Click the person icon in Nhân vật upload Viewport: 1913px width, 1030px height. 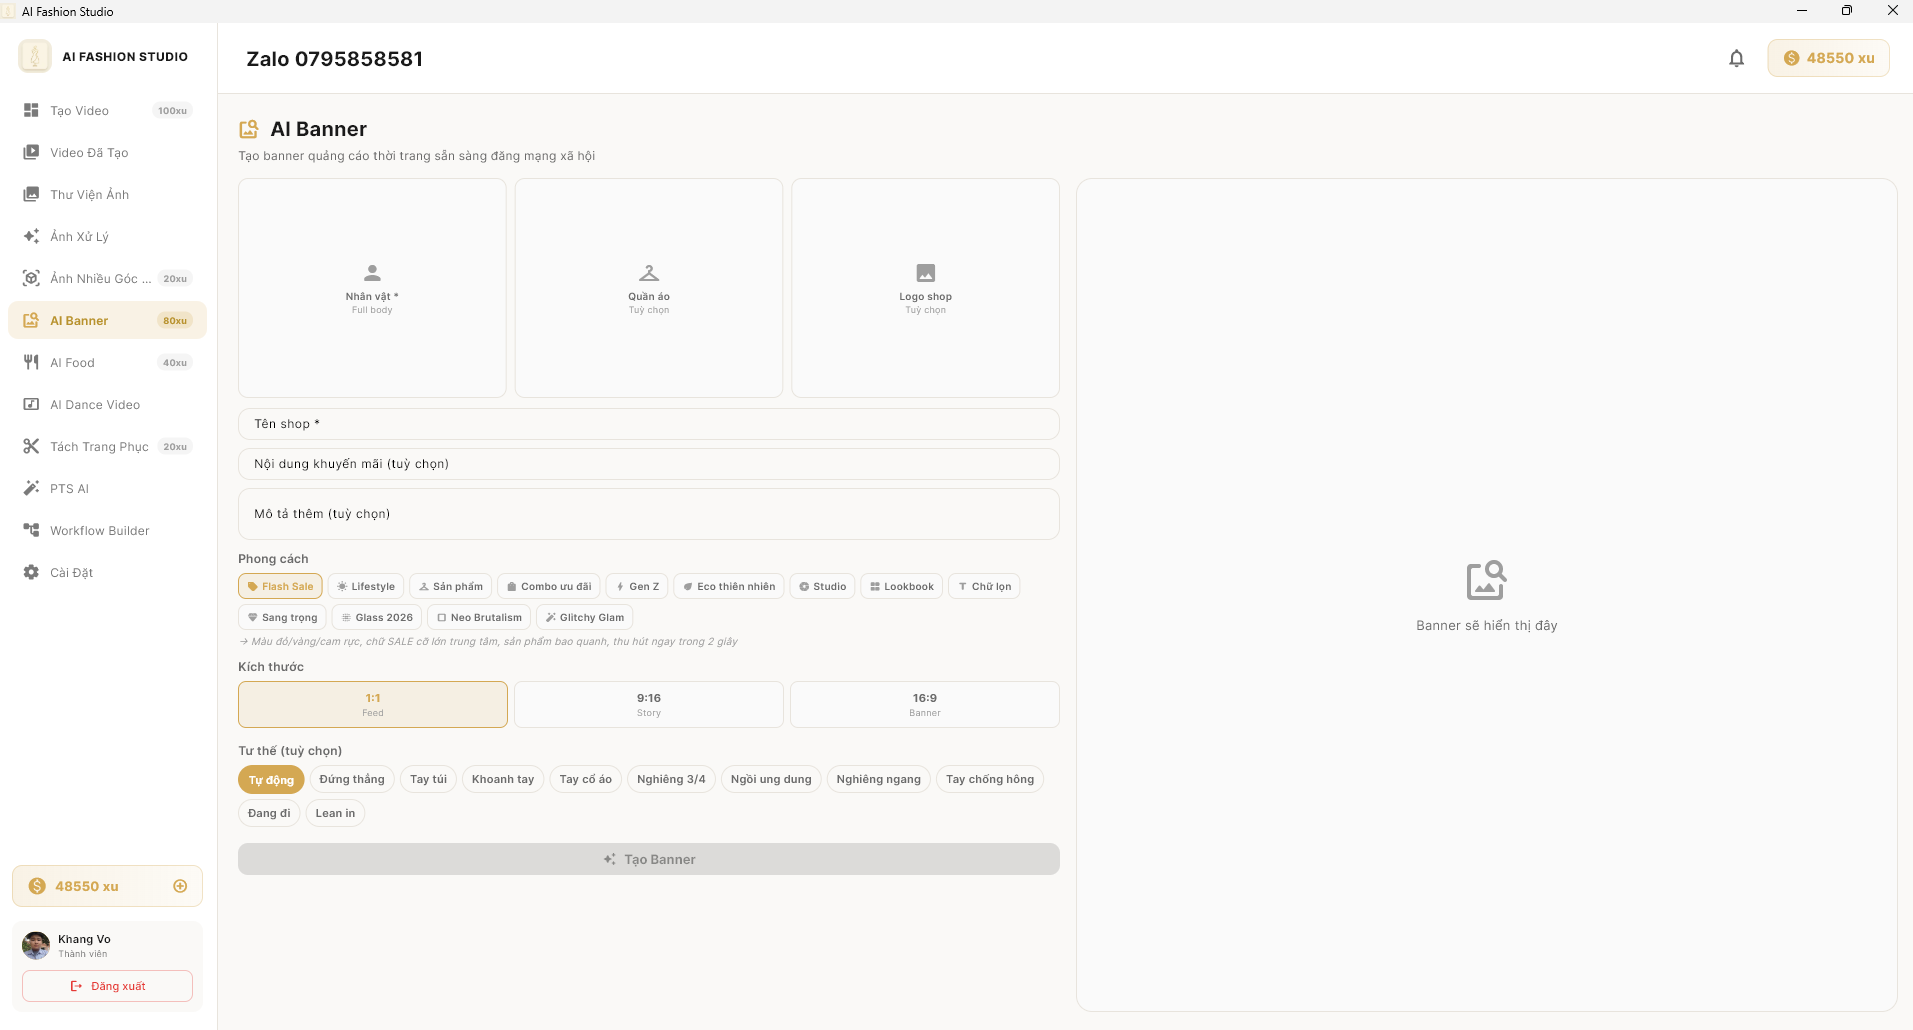coord(372,273)
